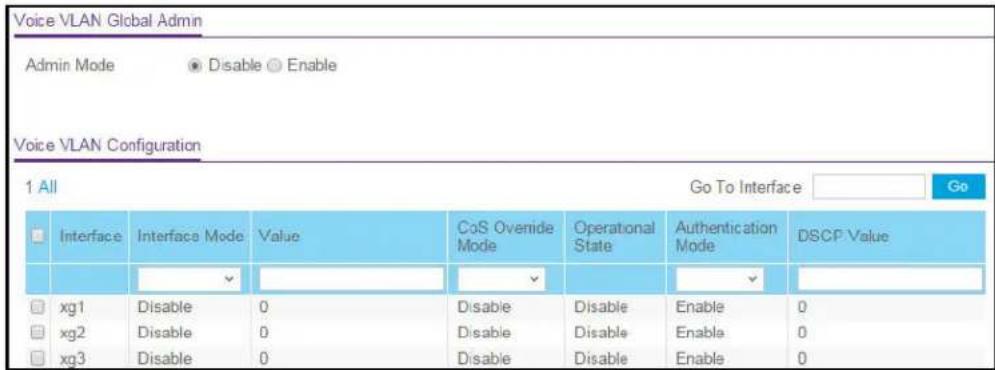Screen dimensions: 995x370
Task: Open the CoS Override Mode dropdown
Action: (x=501, y=279)
